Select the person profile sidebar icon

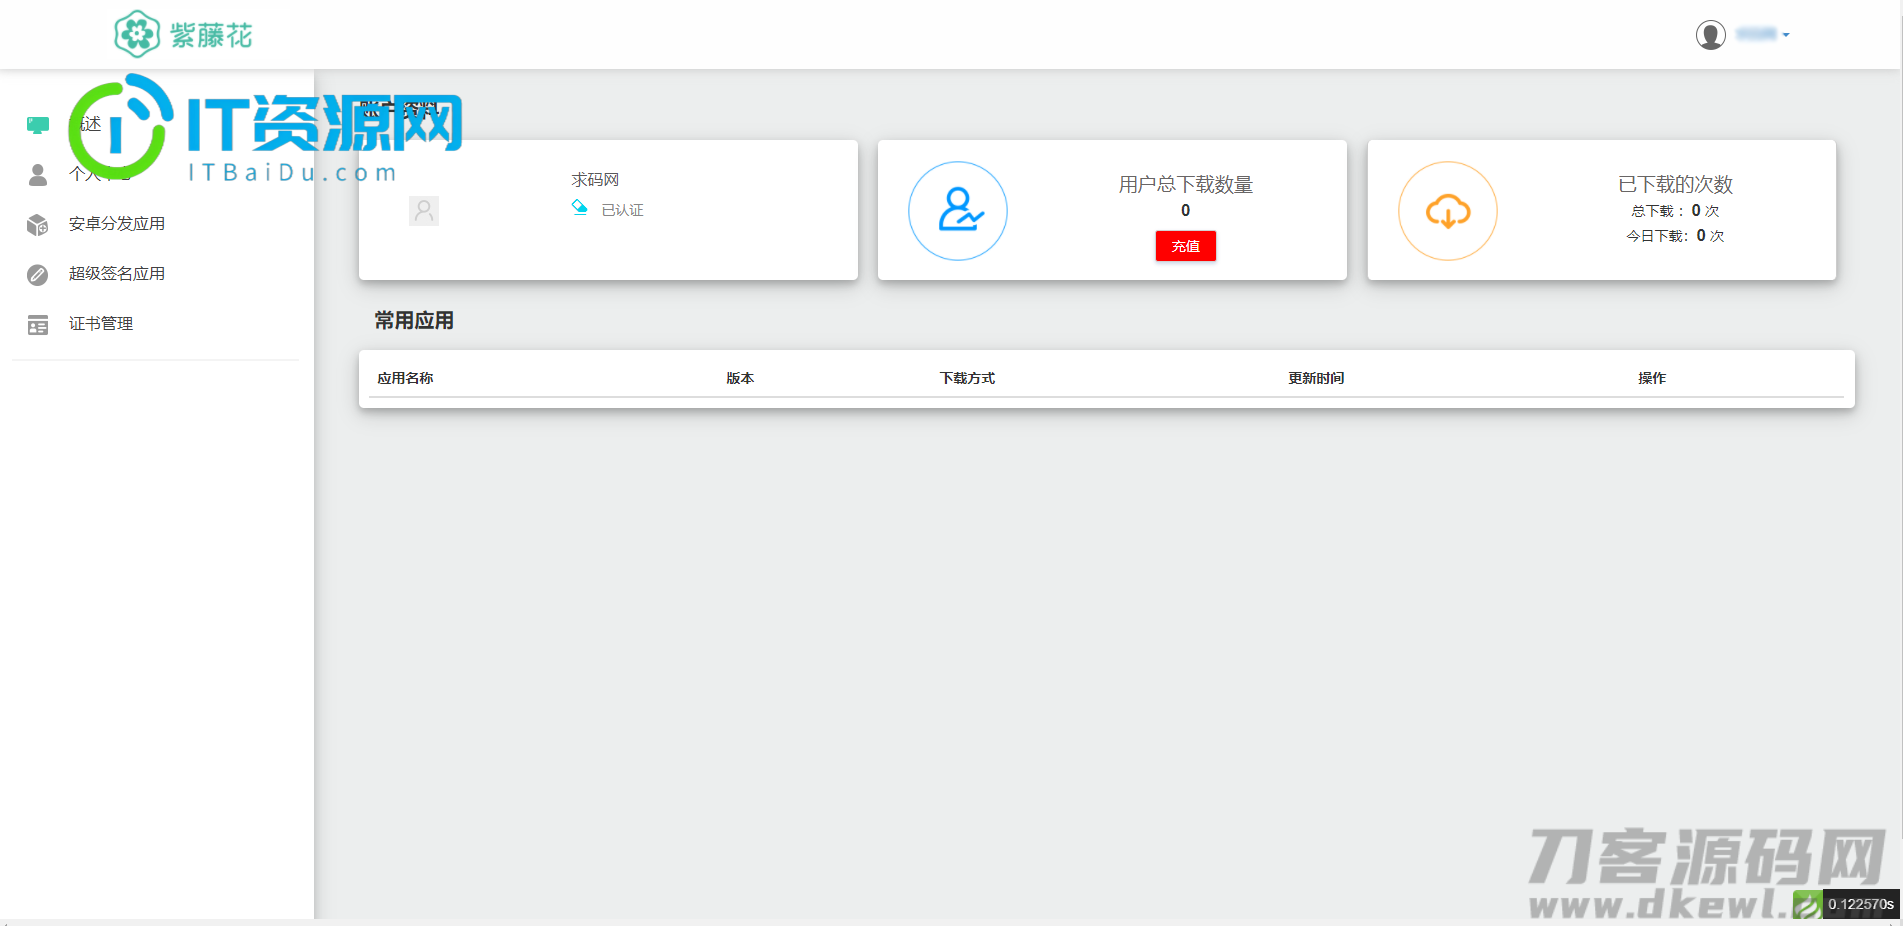38,175
